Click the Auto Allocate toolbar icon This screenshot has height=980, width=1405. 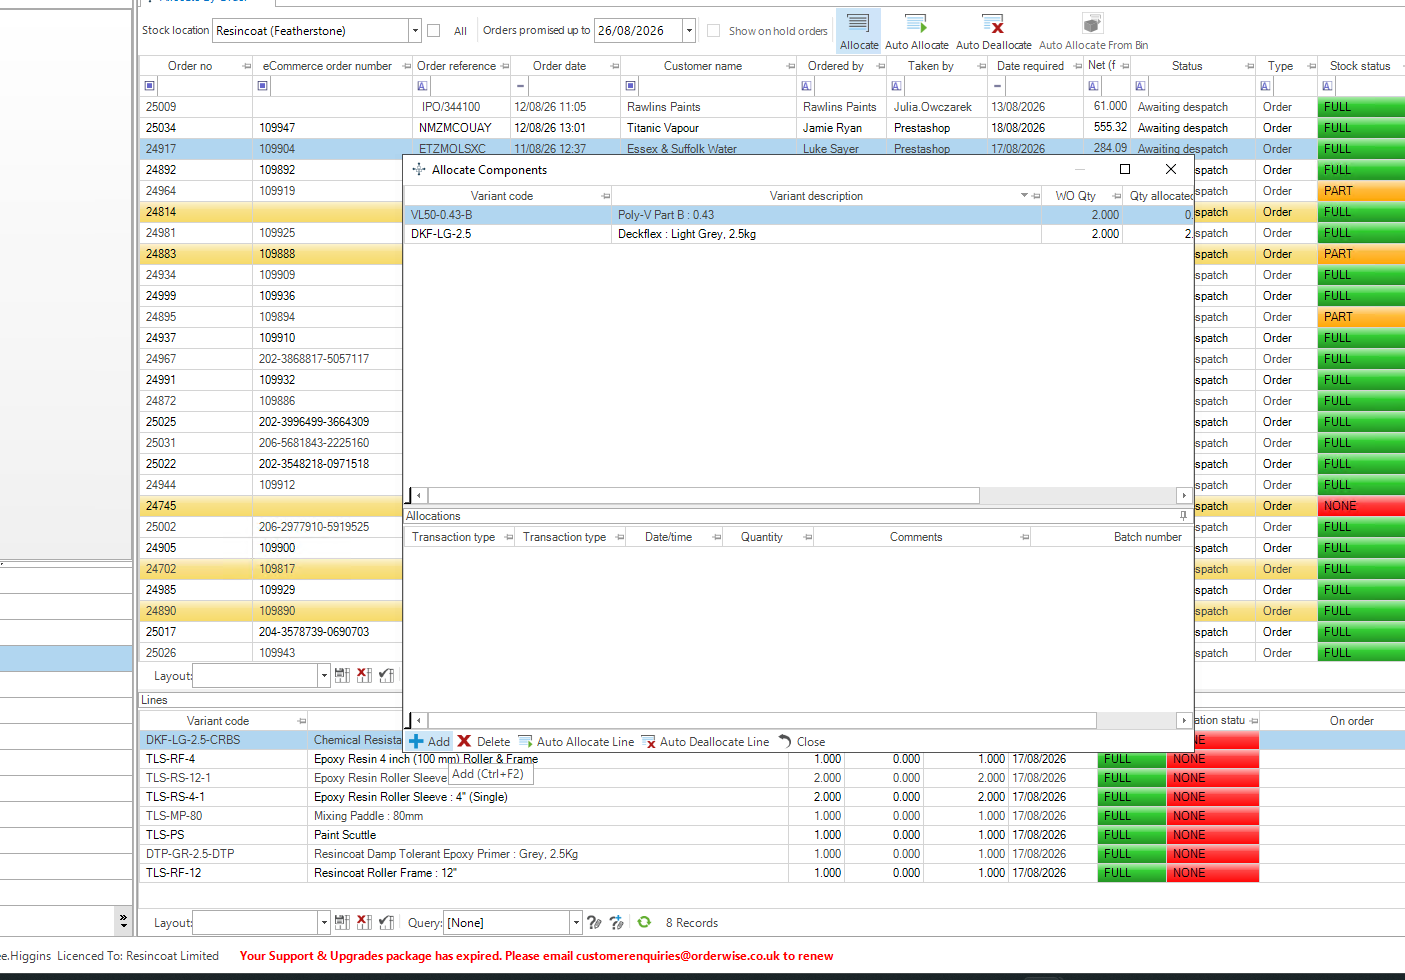click(916, 24)
